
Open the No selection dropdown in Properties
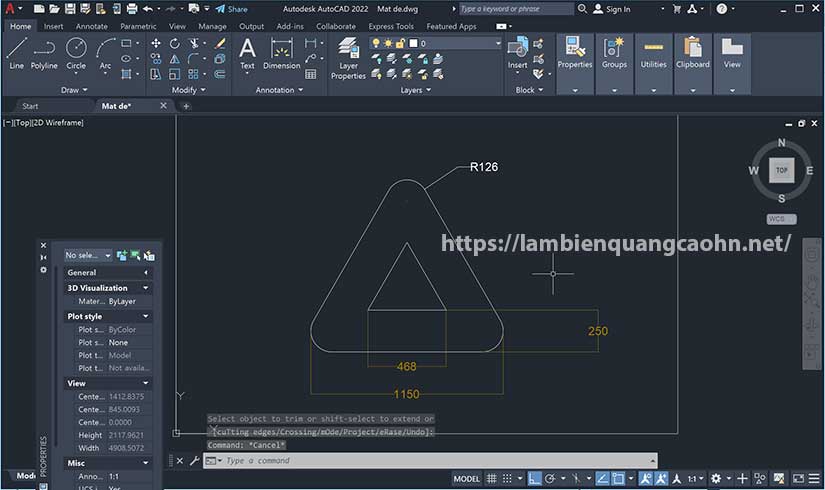point(88,255)
